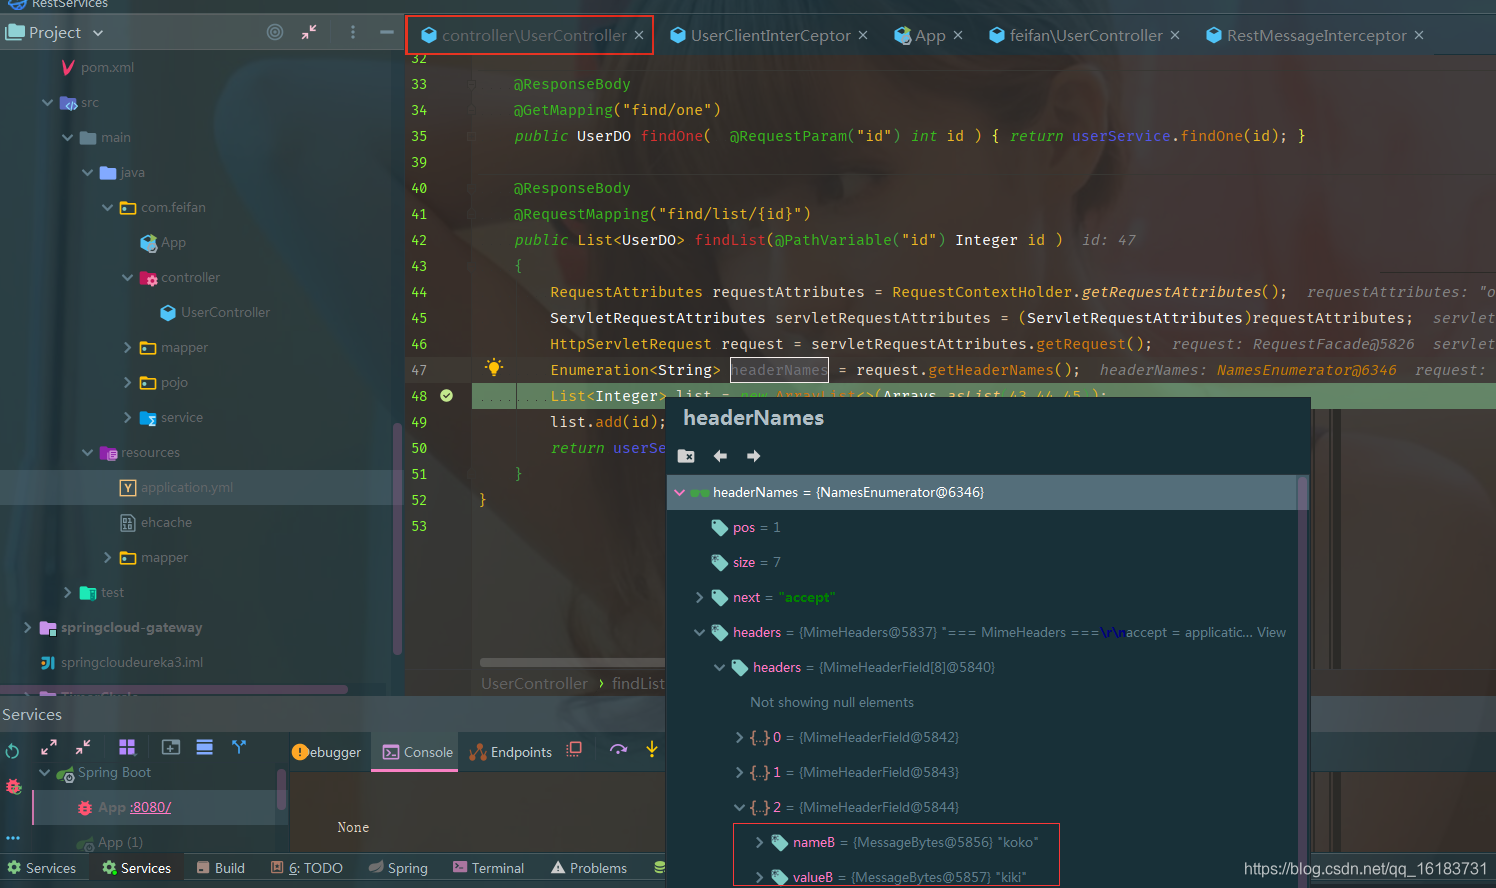Viewport: 1496px width, 888px height.
Task: Open the Problems tool window tab
Action: [589, 868]
